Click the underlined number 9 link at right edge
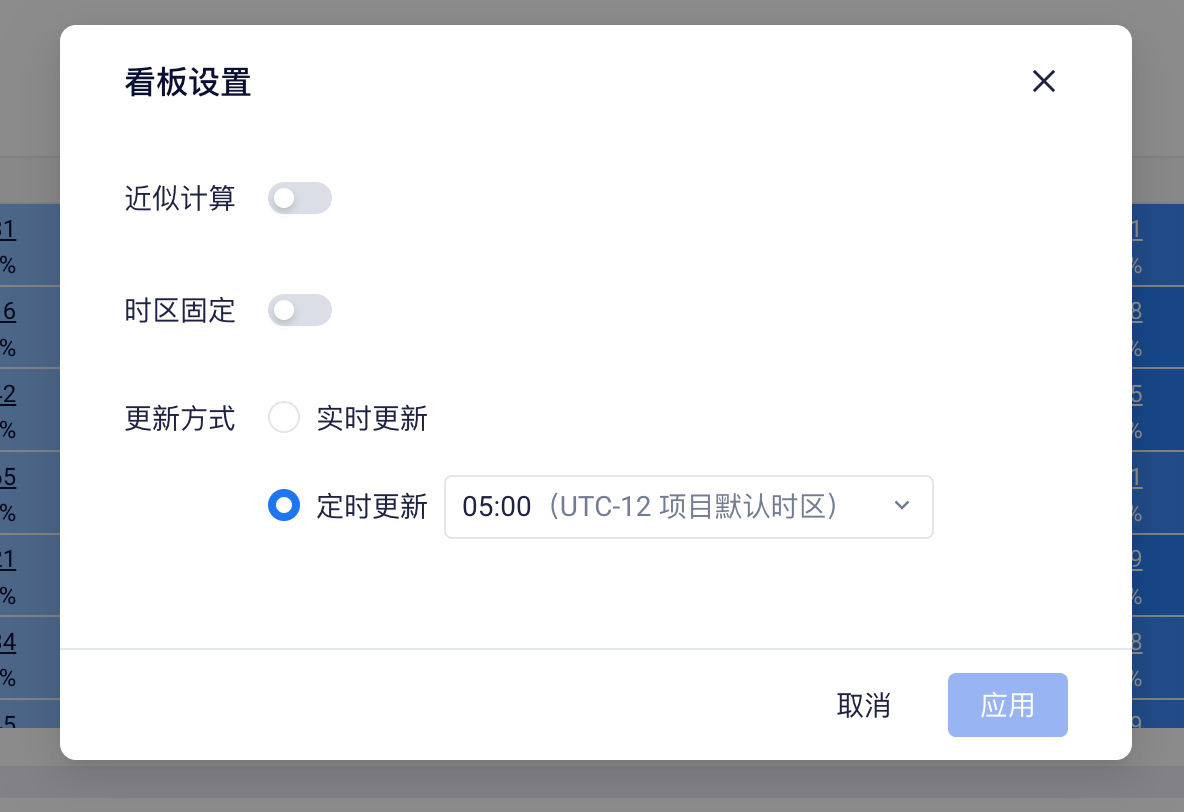Screen dimensions: 1184x812 pyautogui.click(x=1136, y=558)
